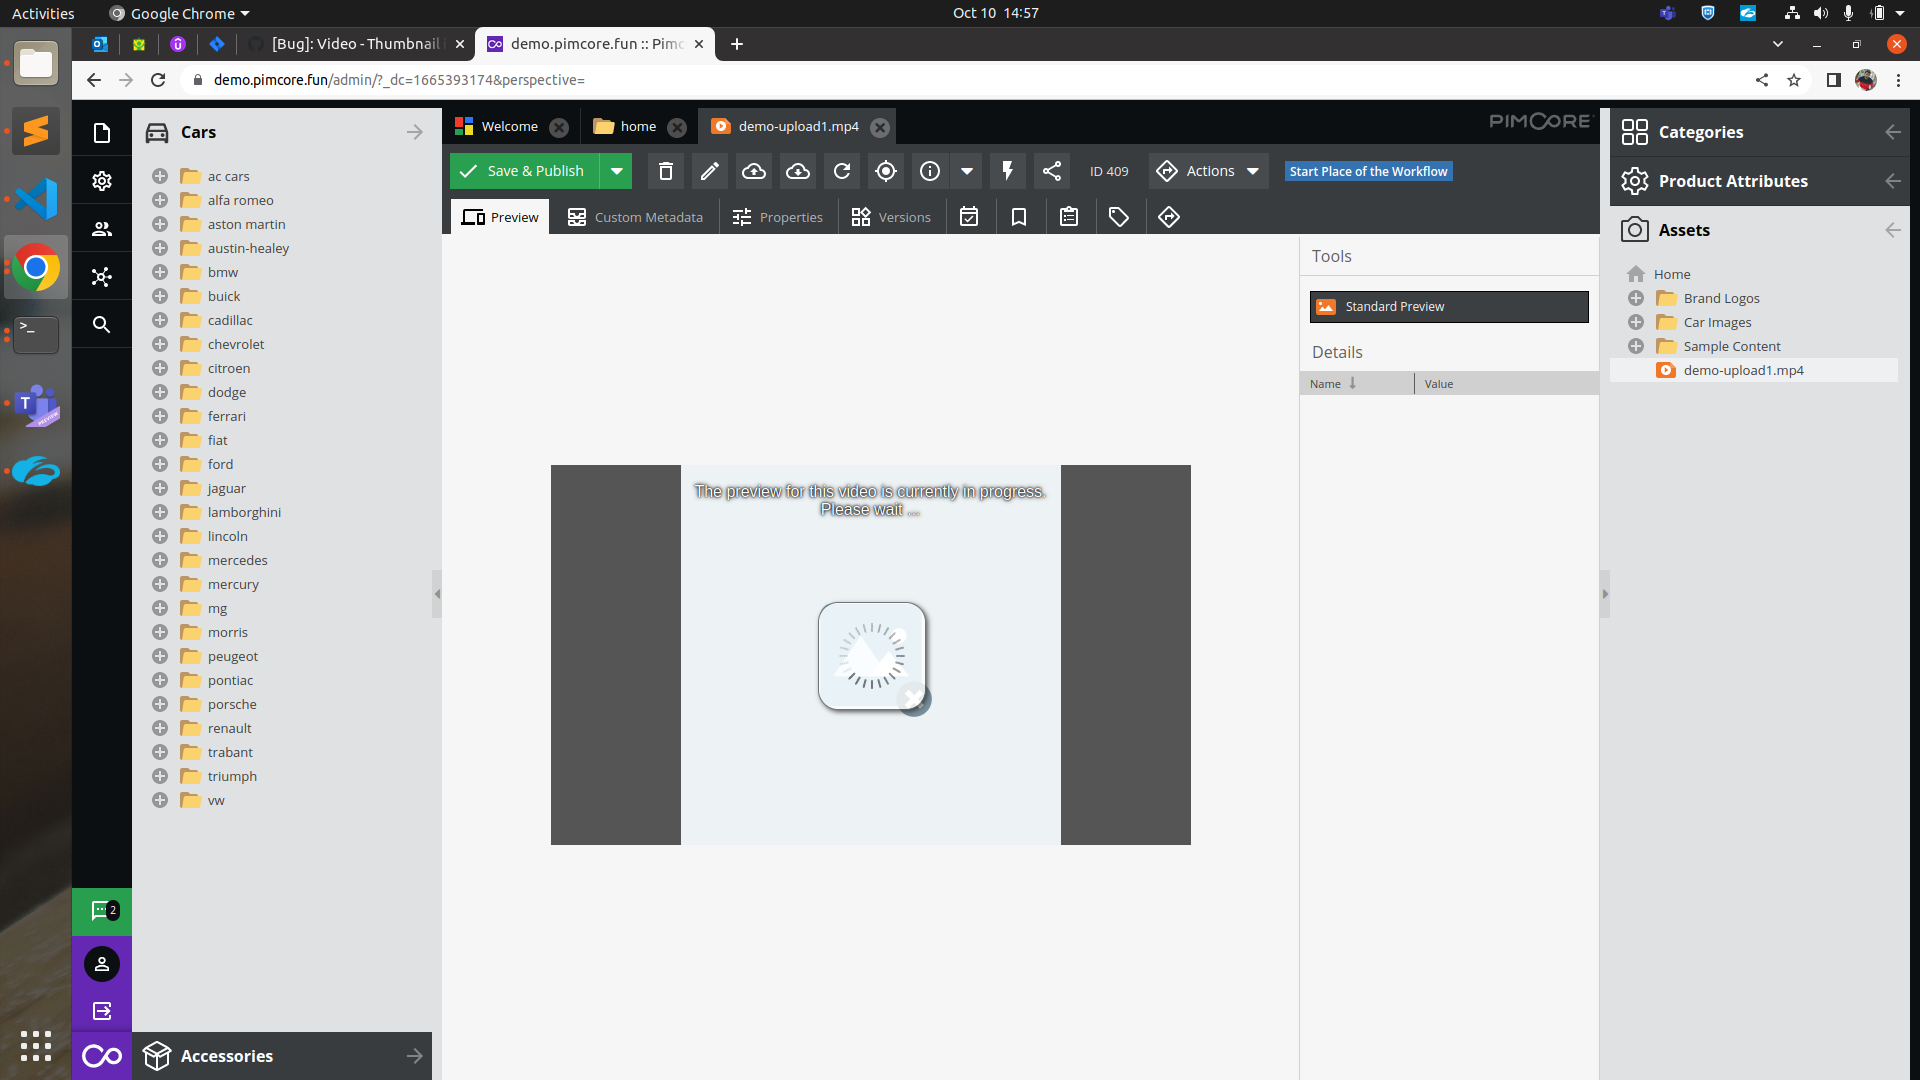Screen dimensions: 1920x1080
Task: Open the Delete asset trash icon
Action: click(665, 171)
